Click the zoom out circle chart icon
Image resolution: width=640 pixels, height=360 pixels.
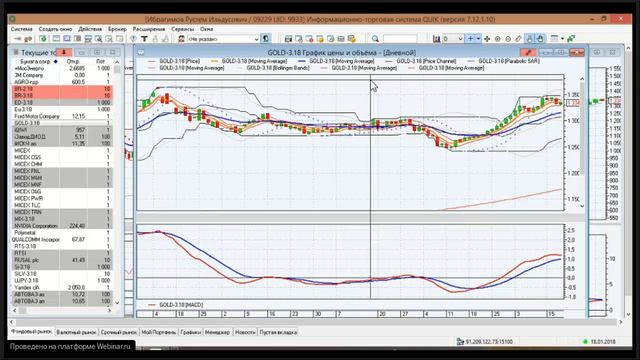(508, 39)
